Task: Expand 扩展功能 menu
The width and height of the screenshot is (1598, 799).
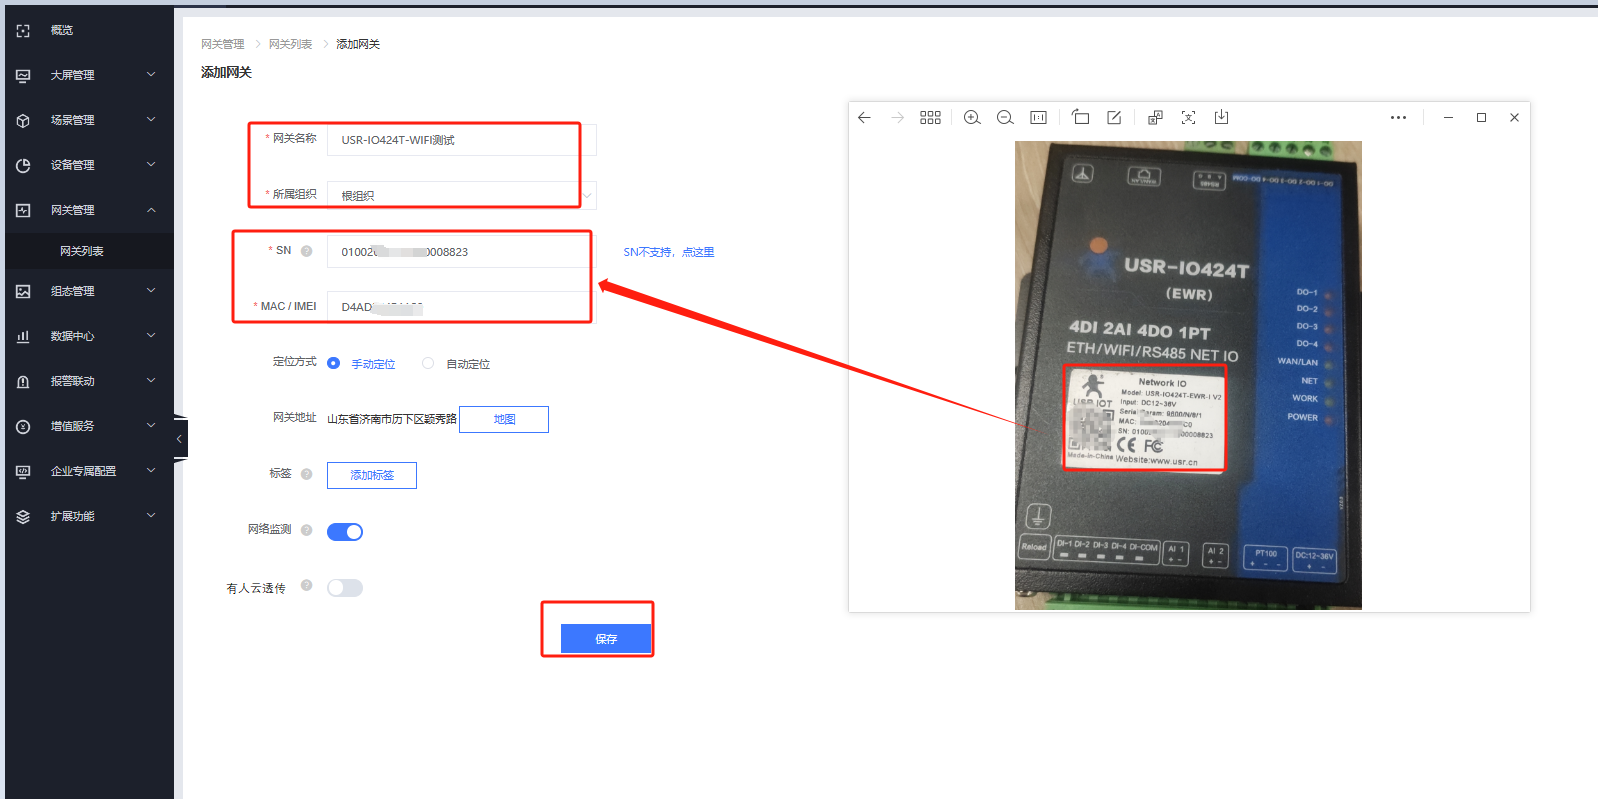Action: tap(151, 516)
